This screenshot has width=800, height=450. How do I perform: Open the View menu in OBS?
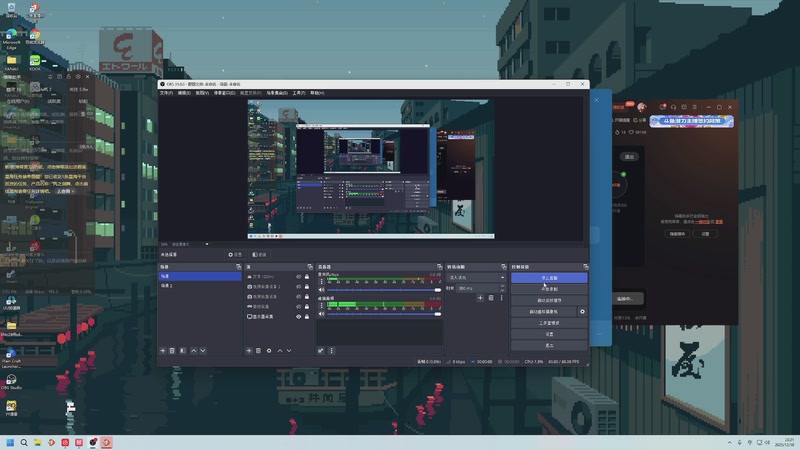[x=203, y=93]
